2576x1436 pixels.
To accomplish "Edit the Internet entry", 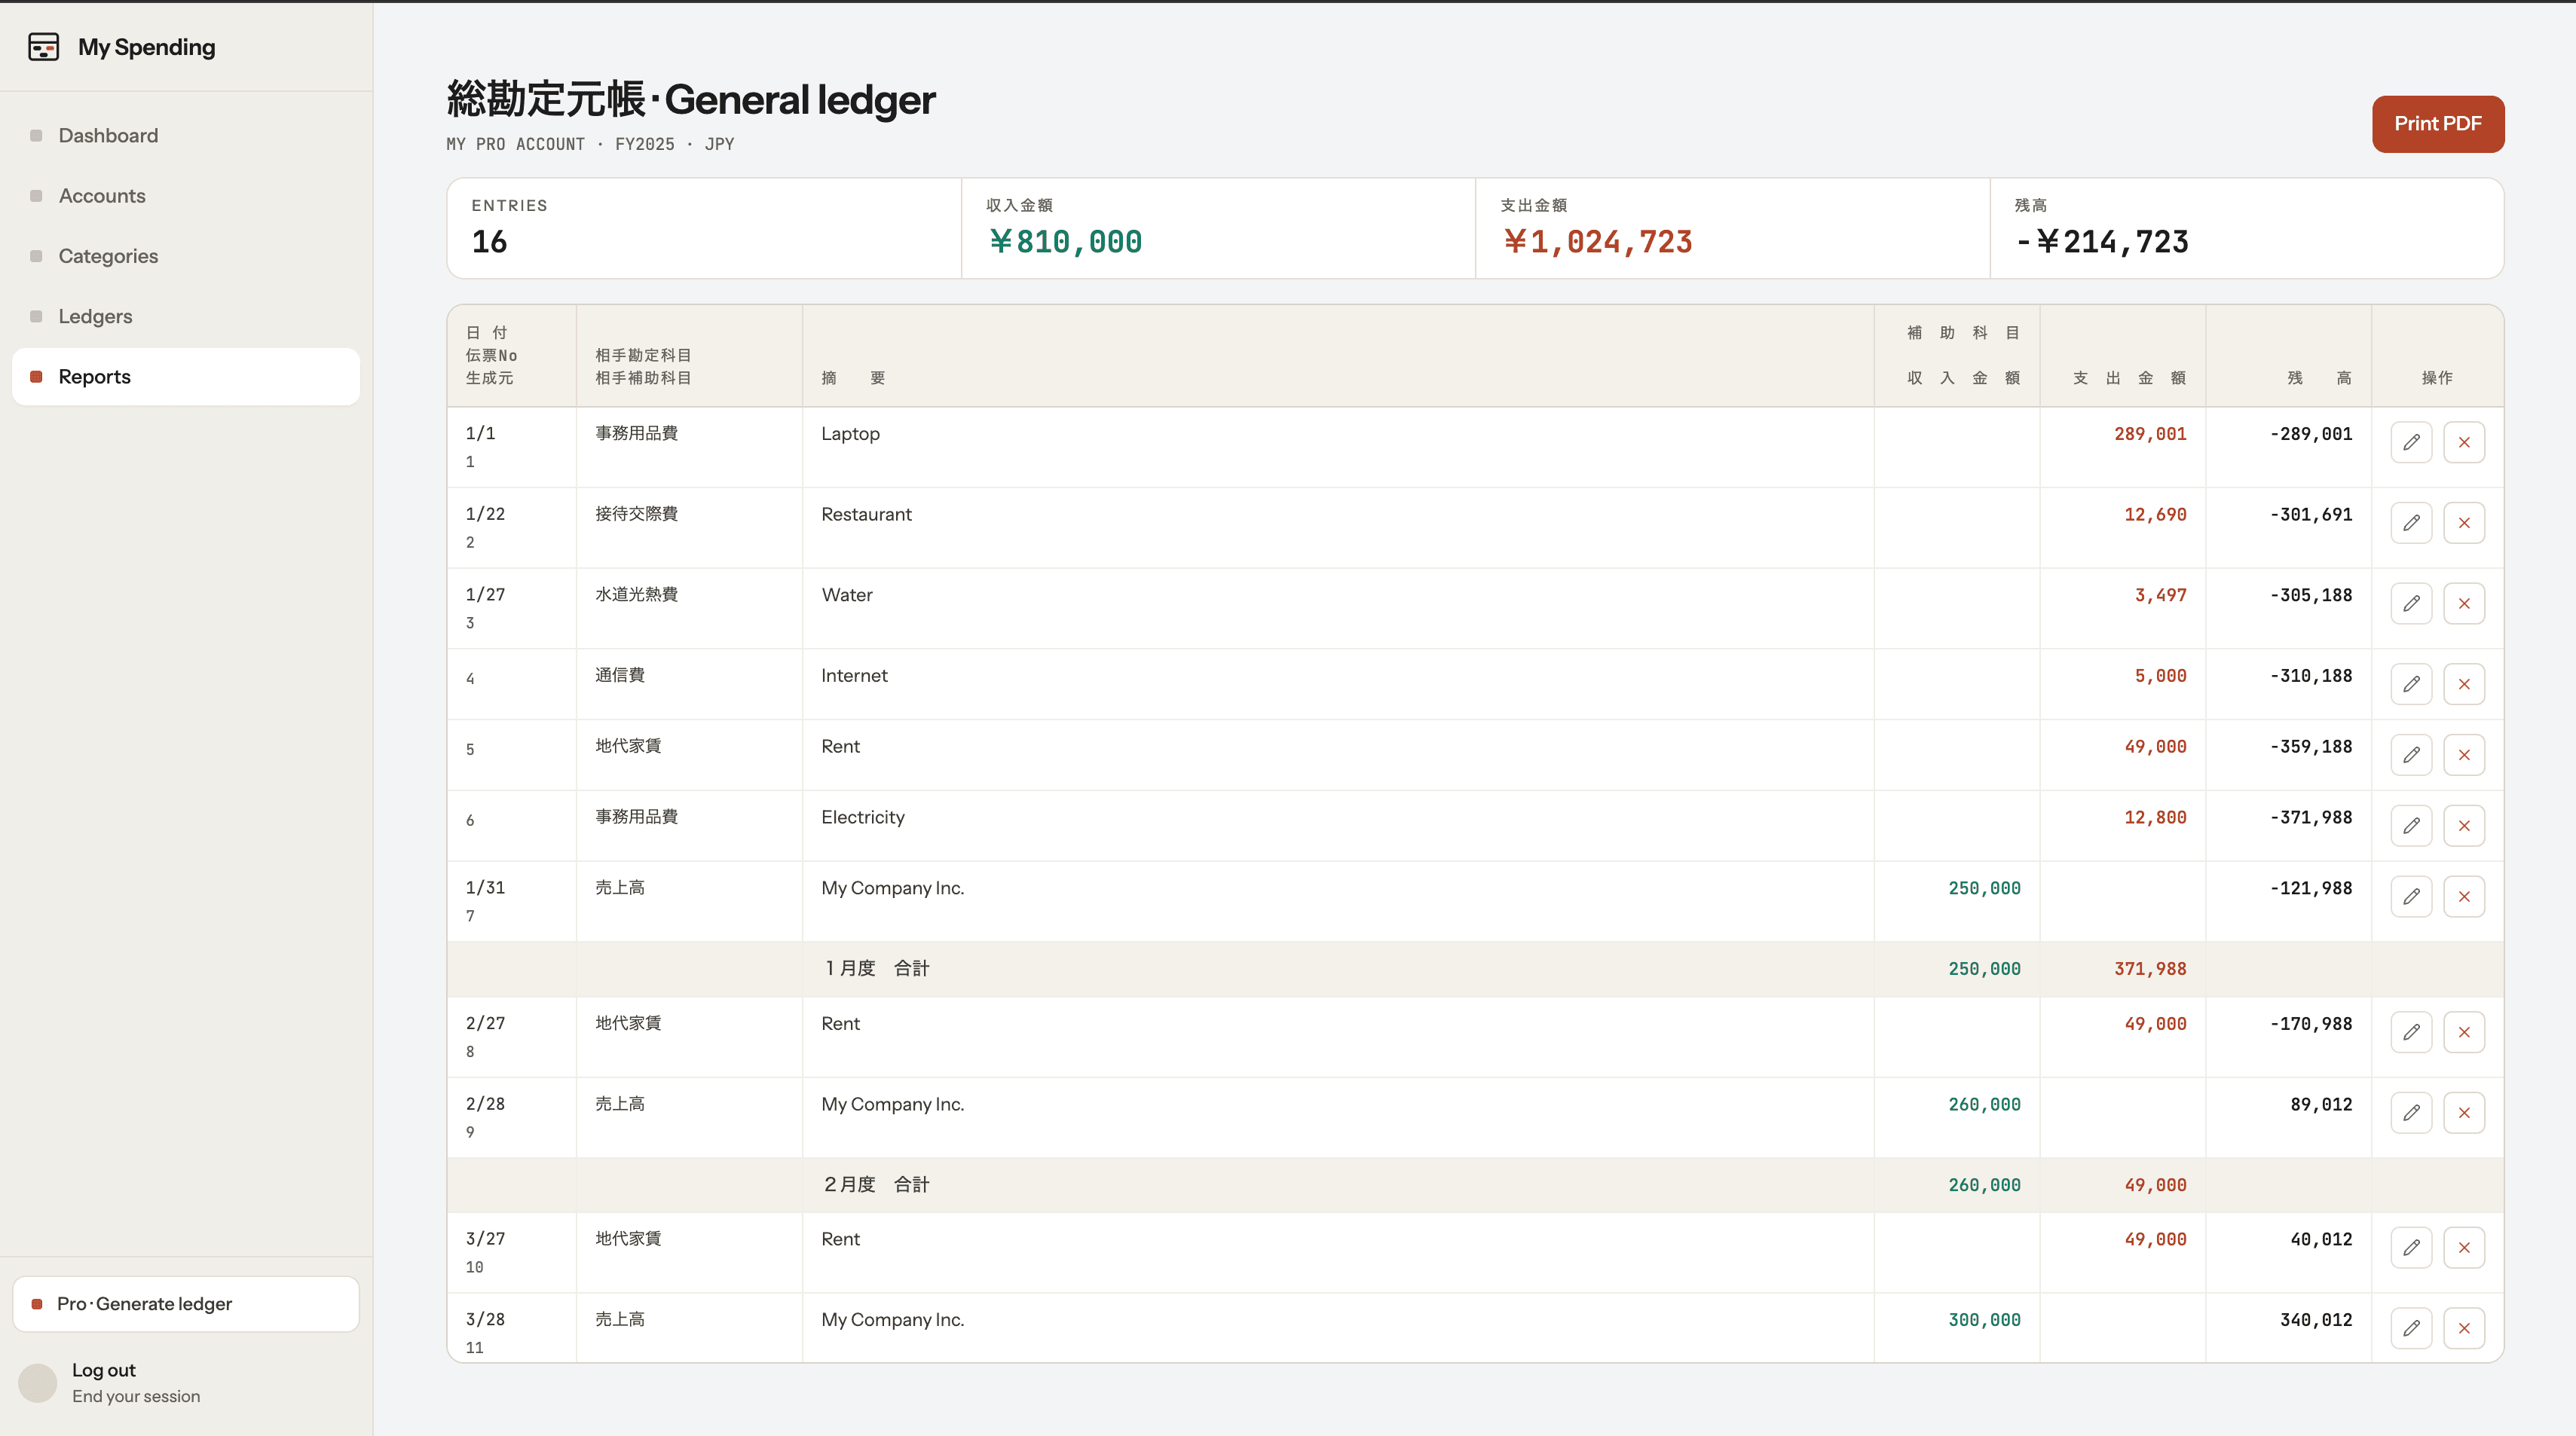I will 2411,684.
